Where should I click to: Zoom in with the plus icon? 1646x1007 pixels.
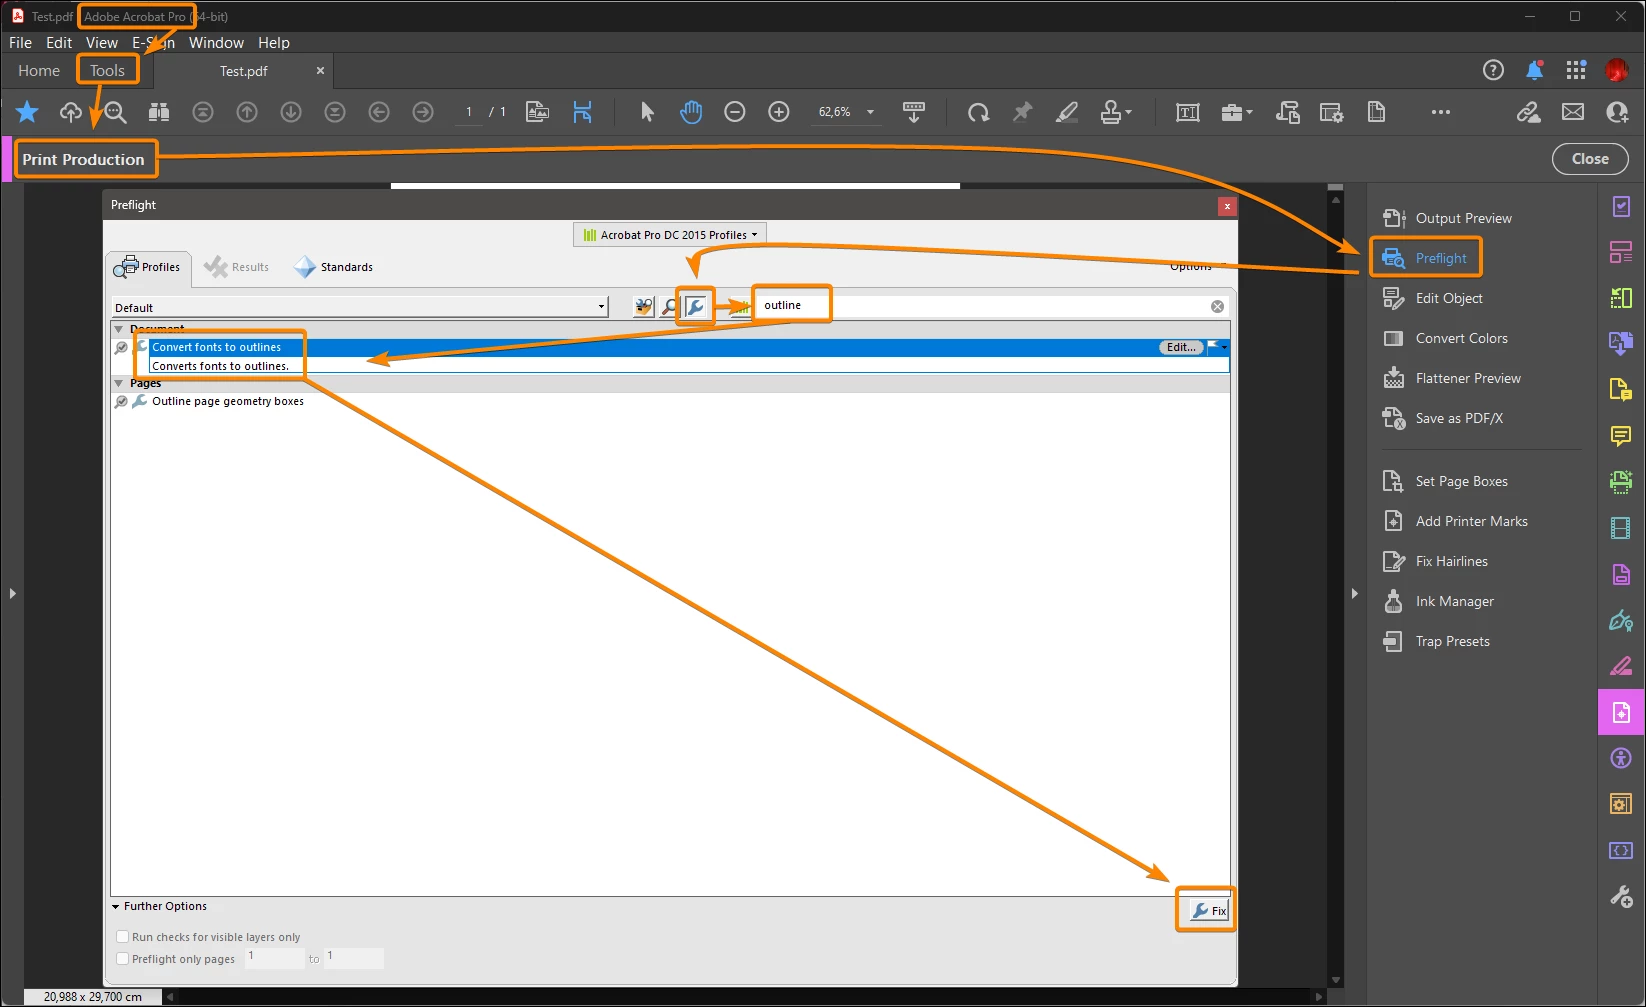(x=779, y=112)
